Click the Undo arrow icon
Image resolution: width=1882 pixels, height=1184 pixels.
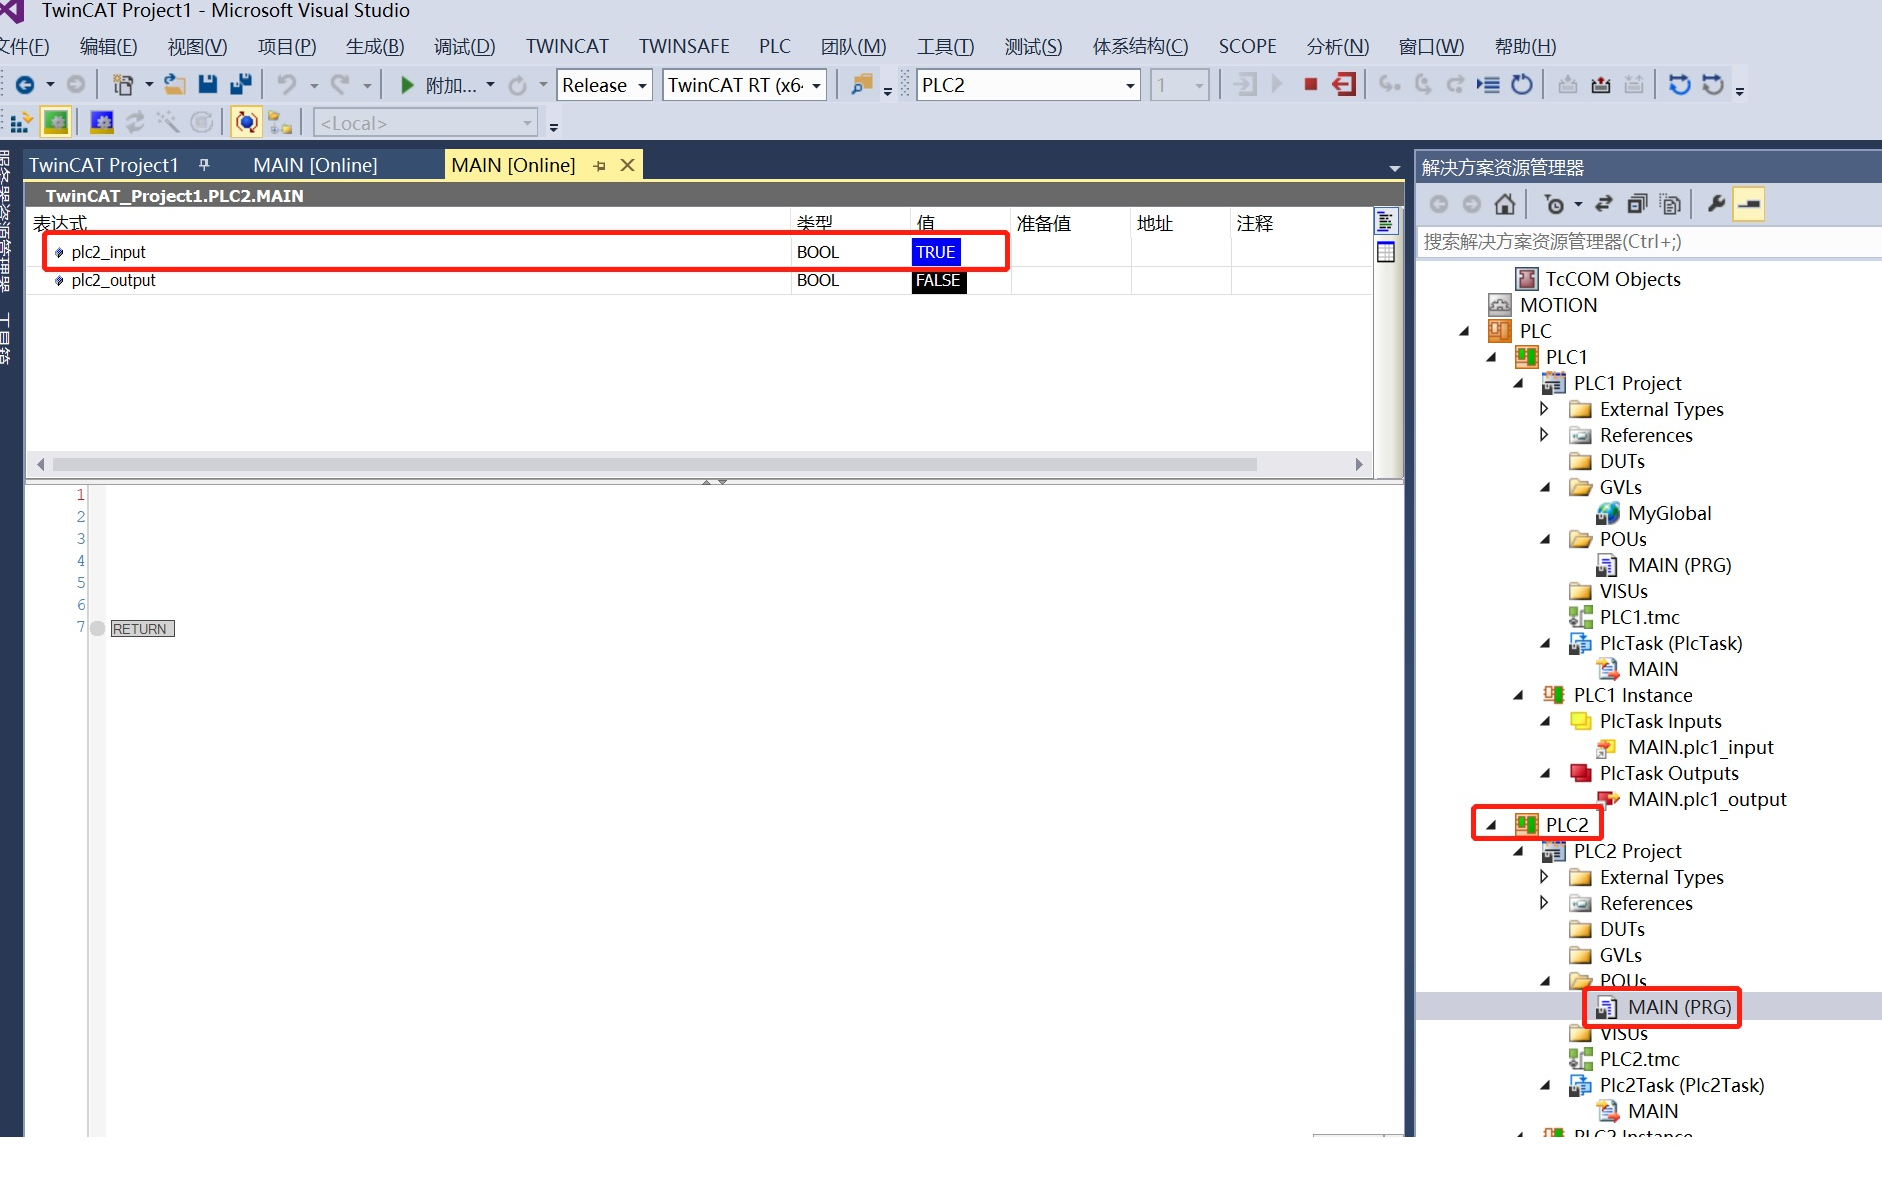point(287,85)
